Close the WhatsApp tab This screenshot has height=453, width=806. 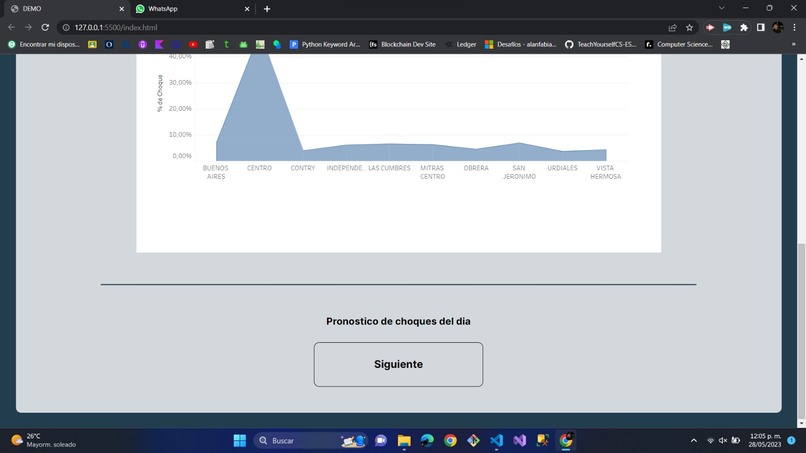pos(247,9)
